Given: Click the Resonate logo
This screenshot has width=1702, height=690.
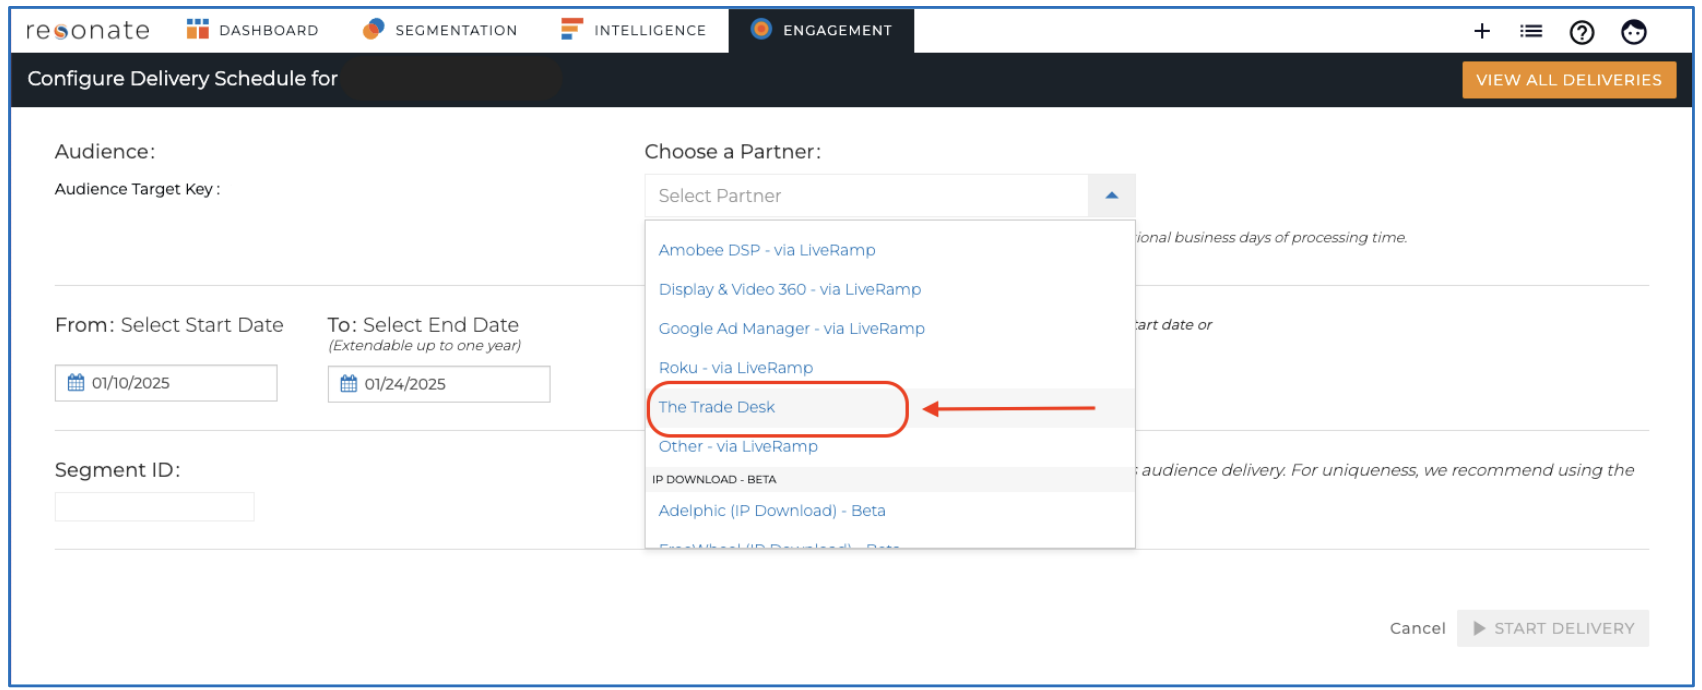Looking at the screenshot, I should pos(88,31).
